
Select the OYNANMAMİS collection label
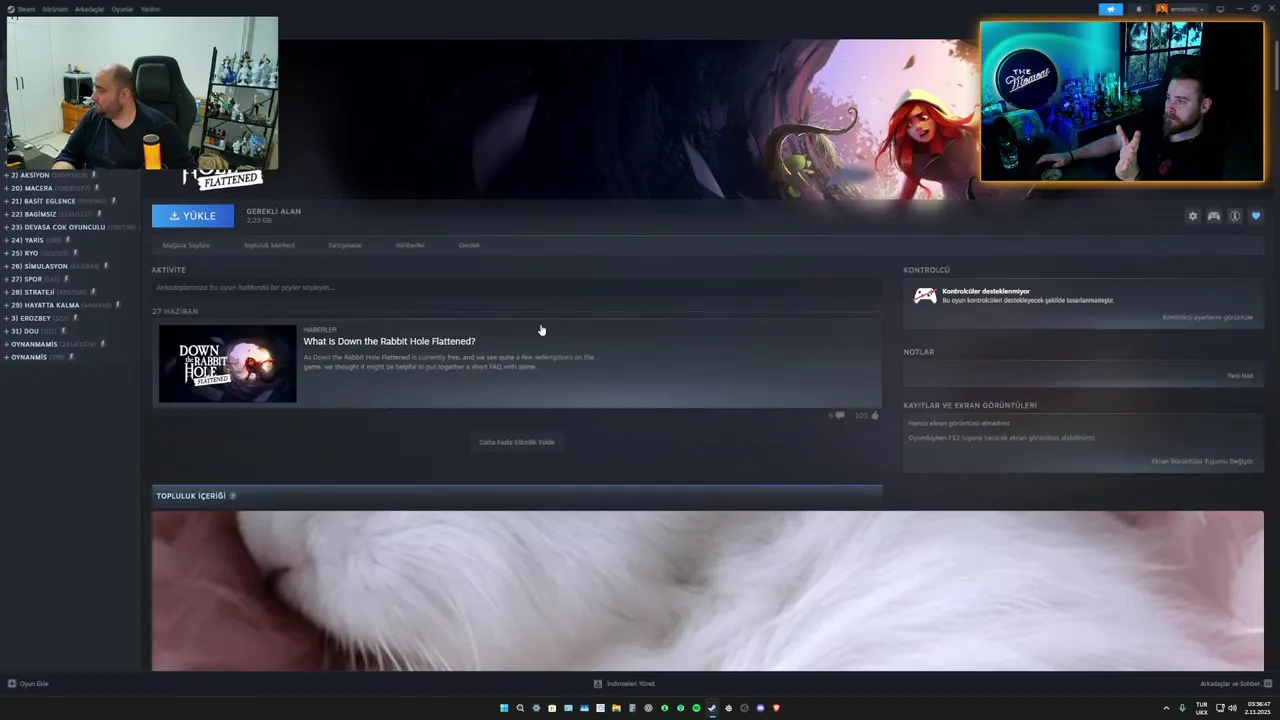[34, 344]
